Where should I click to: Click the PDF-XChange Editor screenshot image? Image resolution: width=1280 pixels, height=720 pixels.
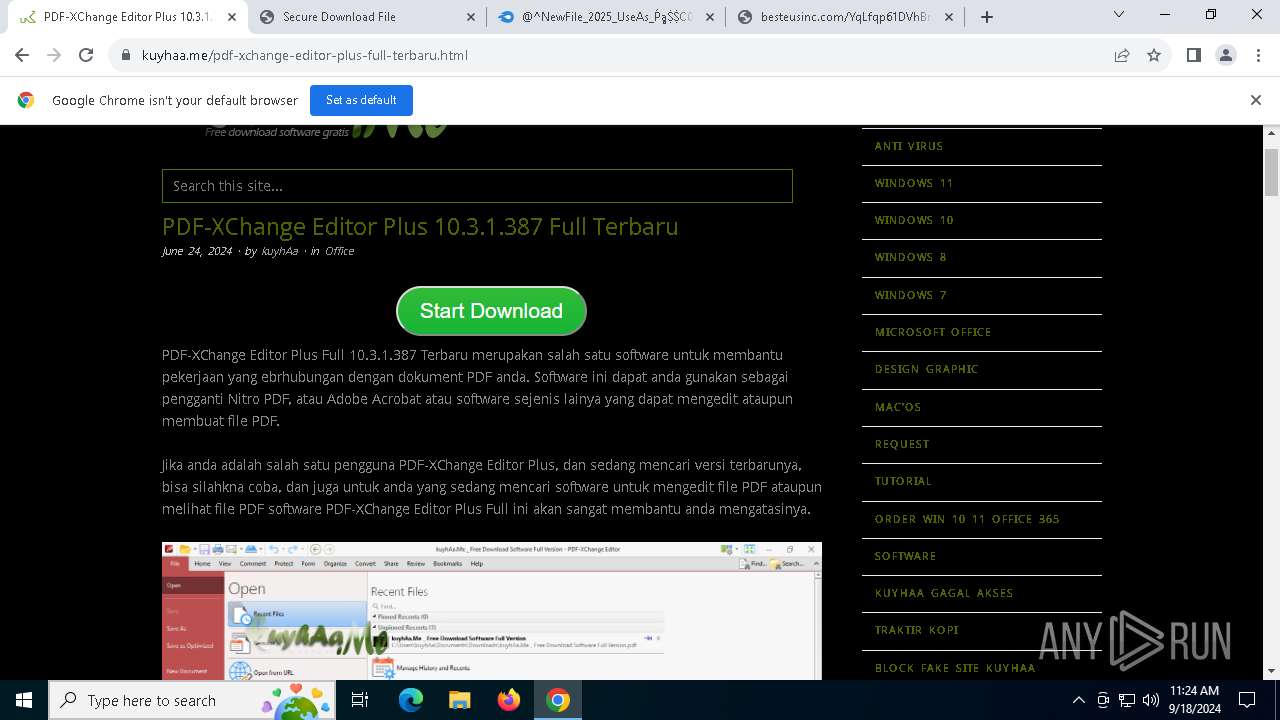point(492,611)
